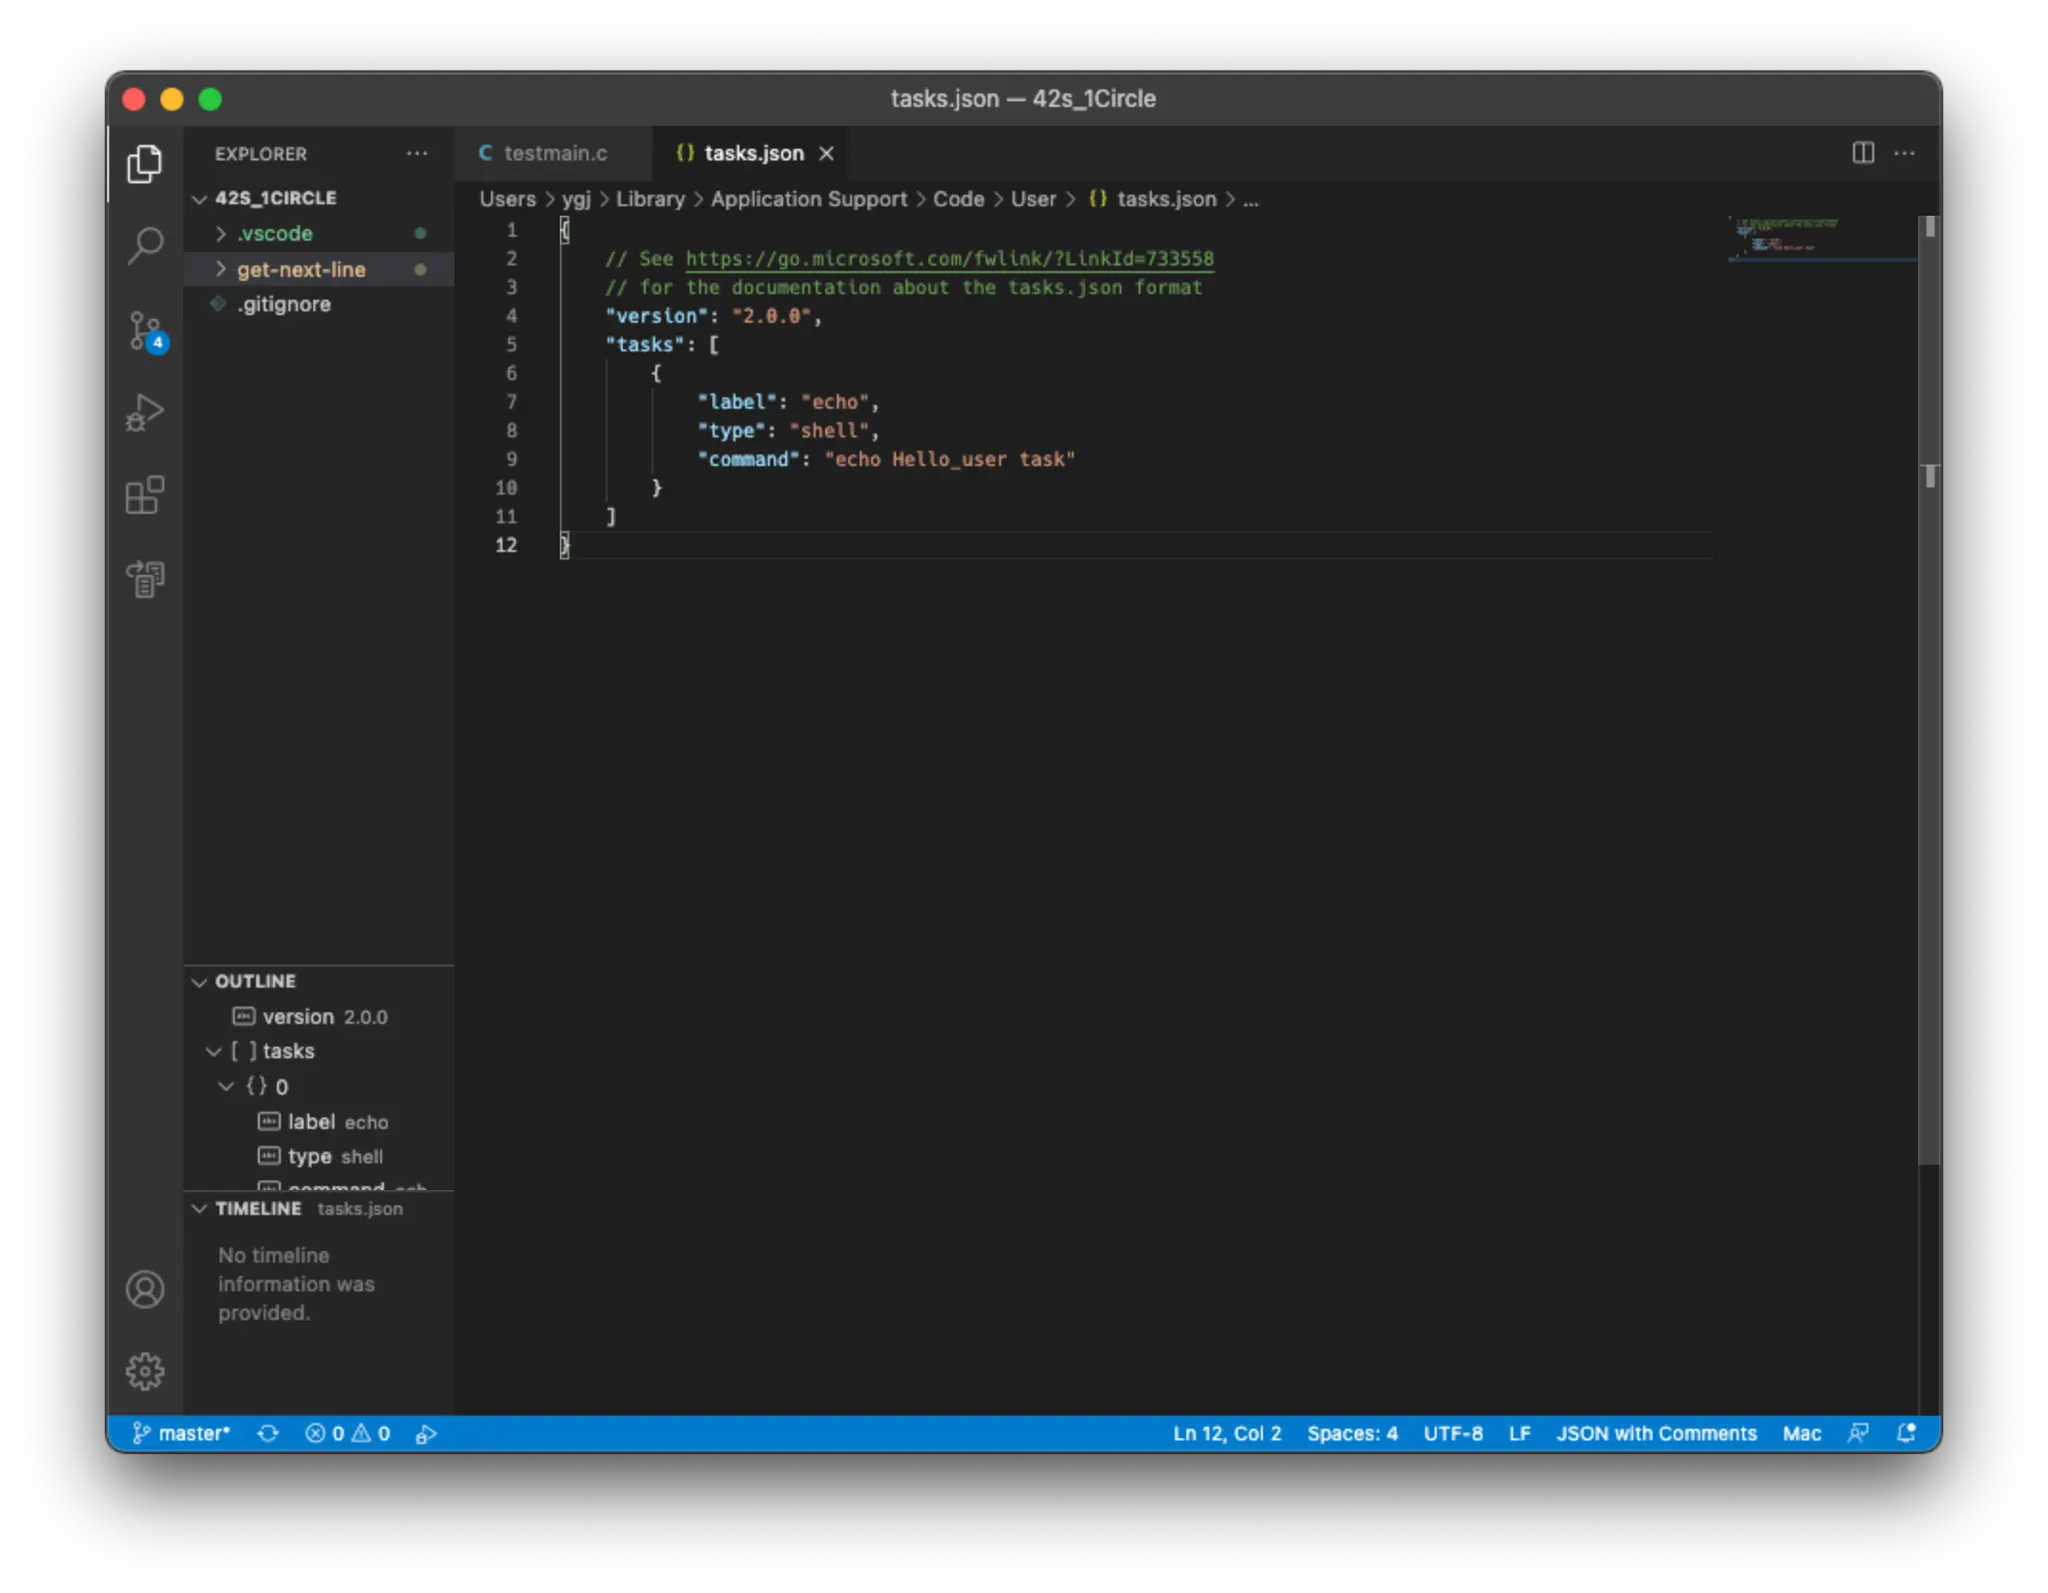Expand the get-next-line folder
The height and width of the screenshot is (1593, 2048).
pos(300,269)
